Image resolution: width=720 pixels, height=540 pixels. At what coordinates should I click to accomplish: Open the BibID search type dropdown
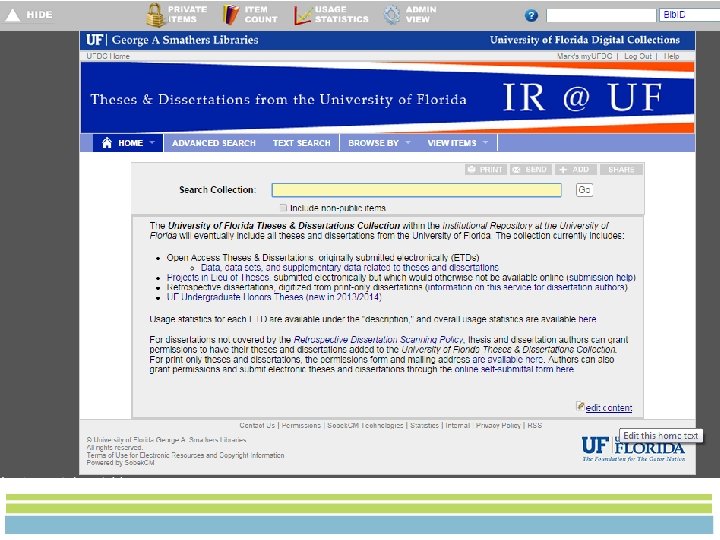(689, 15)
